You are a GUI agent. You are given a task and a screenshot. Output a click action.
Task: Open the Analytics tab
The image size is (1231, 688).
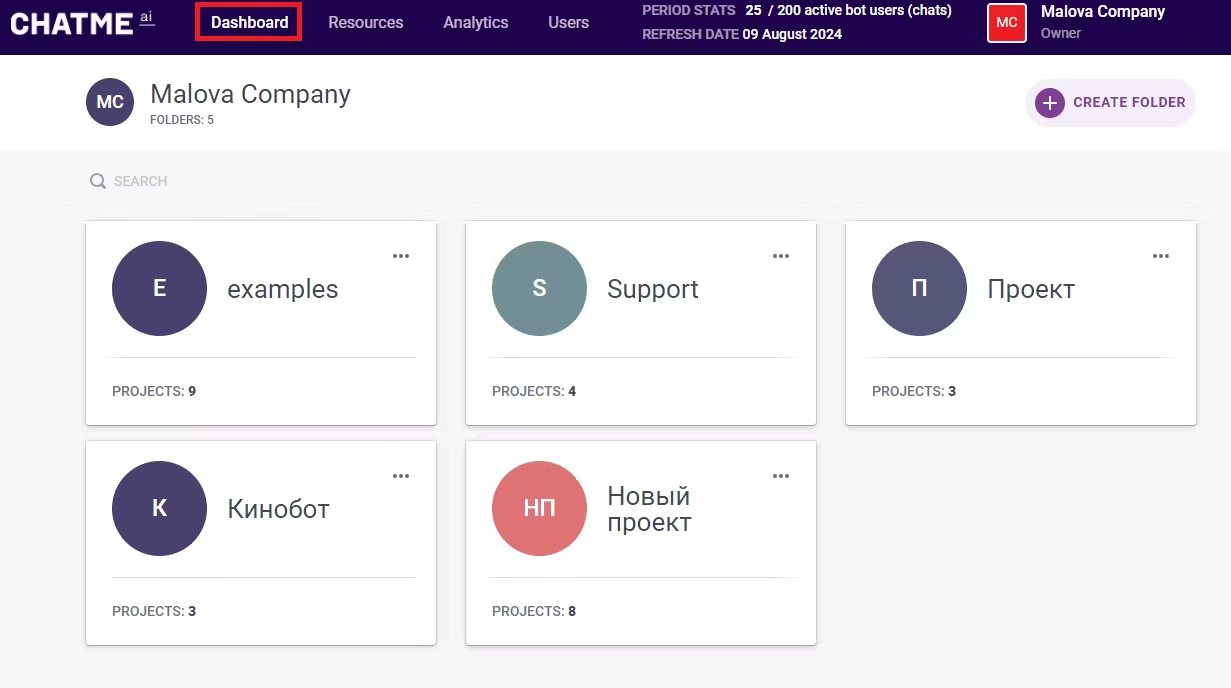475,22
